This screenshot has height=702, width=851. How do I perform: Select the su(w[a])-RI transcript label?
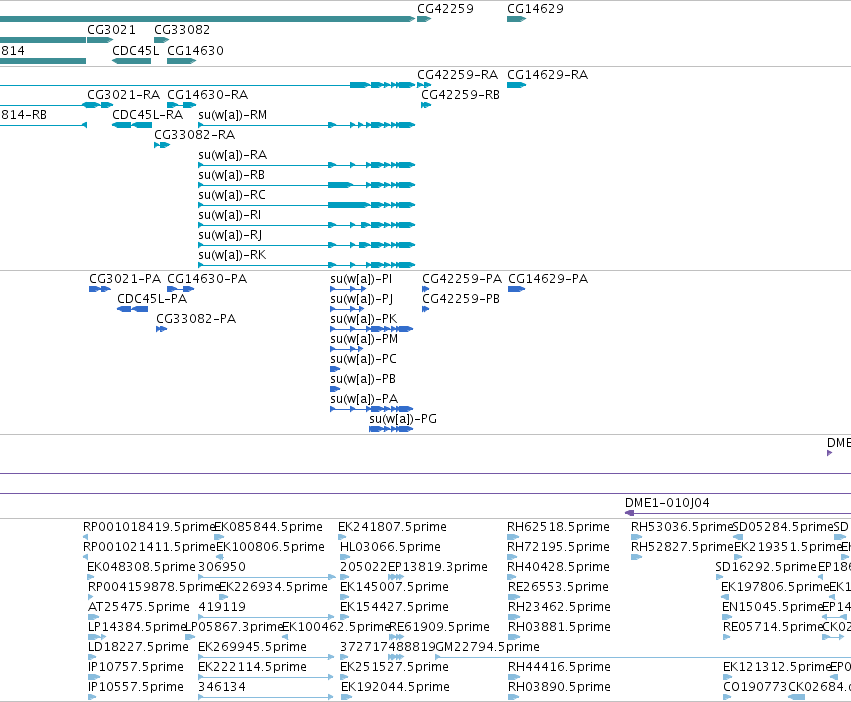coord(230,215)
